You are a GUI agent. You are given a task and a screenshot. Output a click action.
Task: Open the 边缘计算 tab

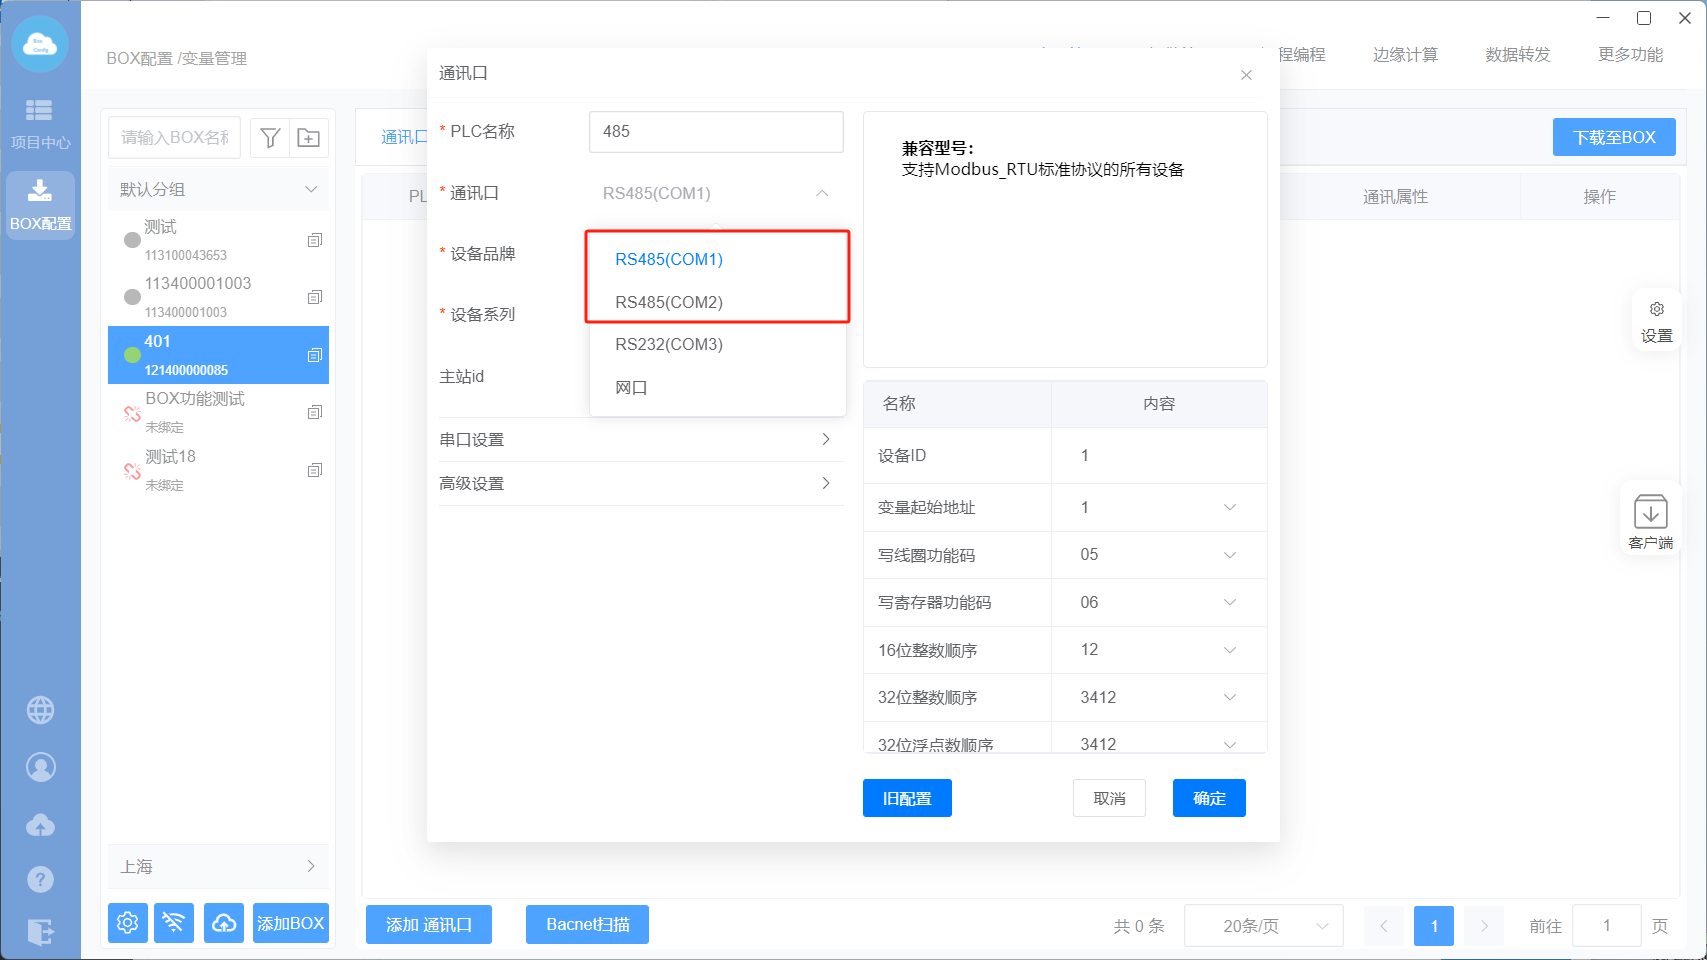[x=1405, y=55]
